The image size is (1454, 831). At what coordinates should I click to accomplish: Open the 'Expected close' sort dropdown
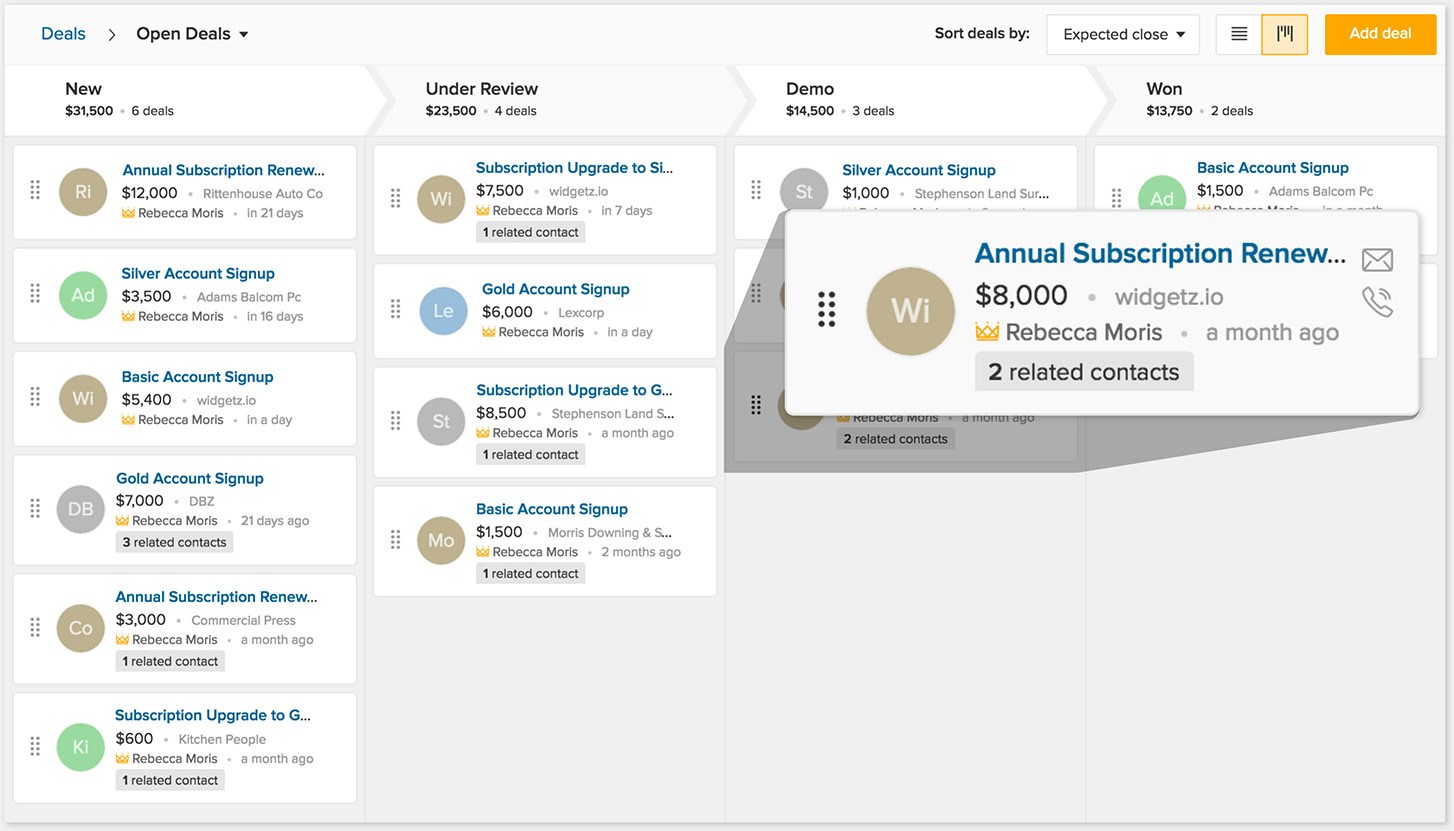coord(1123,34)
